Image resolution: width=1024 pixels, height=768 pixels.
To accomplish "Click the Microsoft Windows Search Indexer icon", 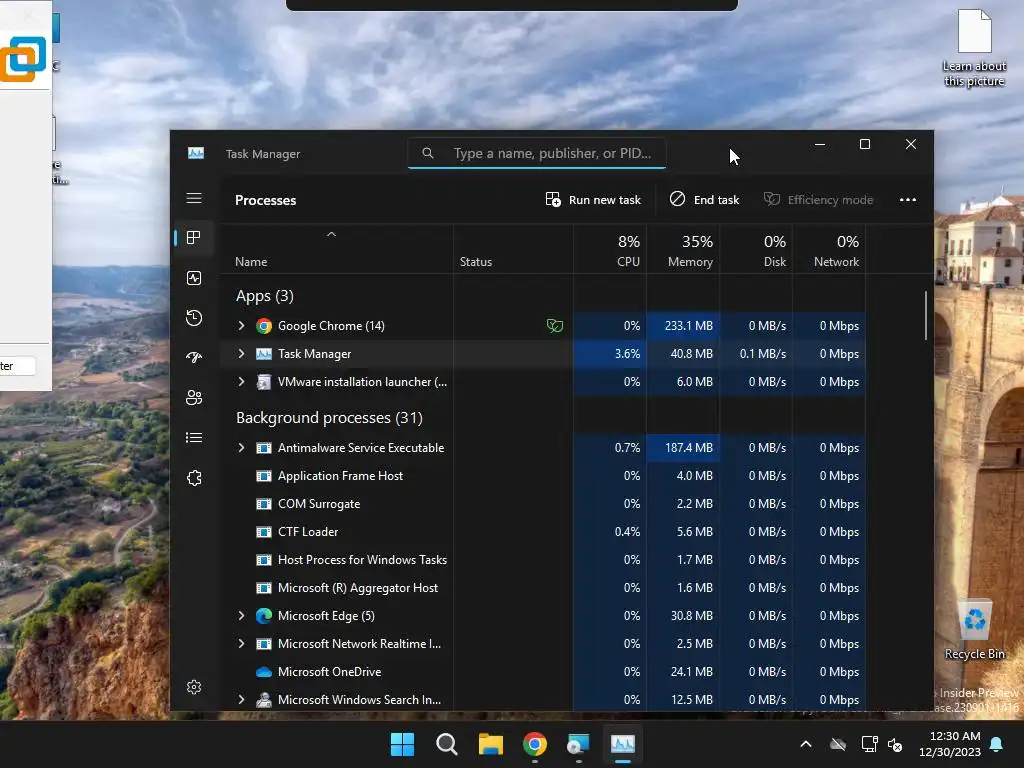I will (x=264, y=700).
